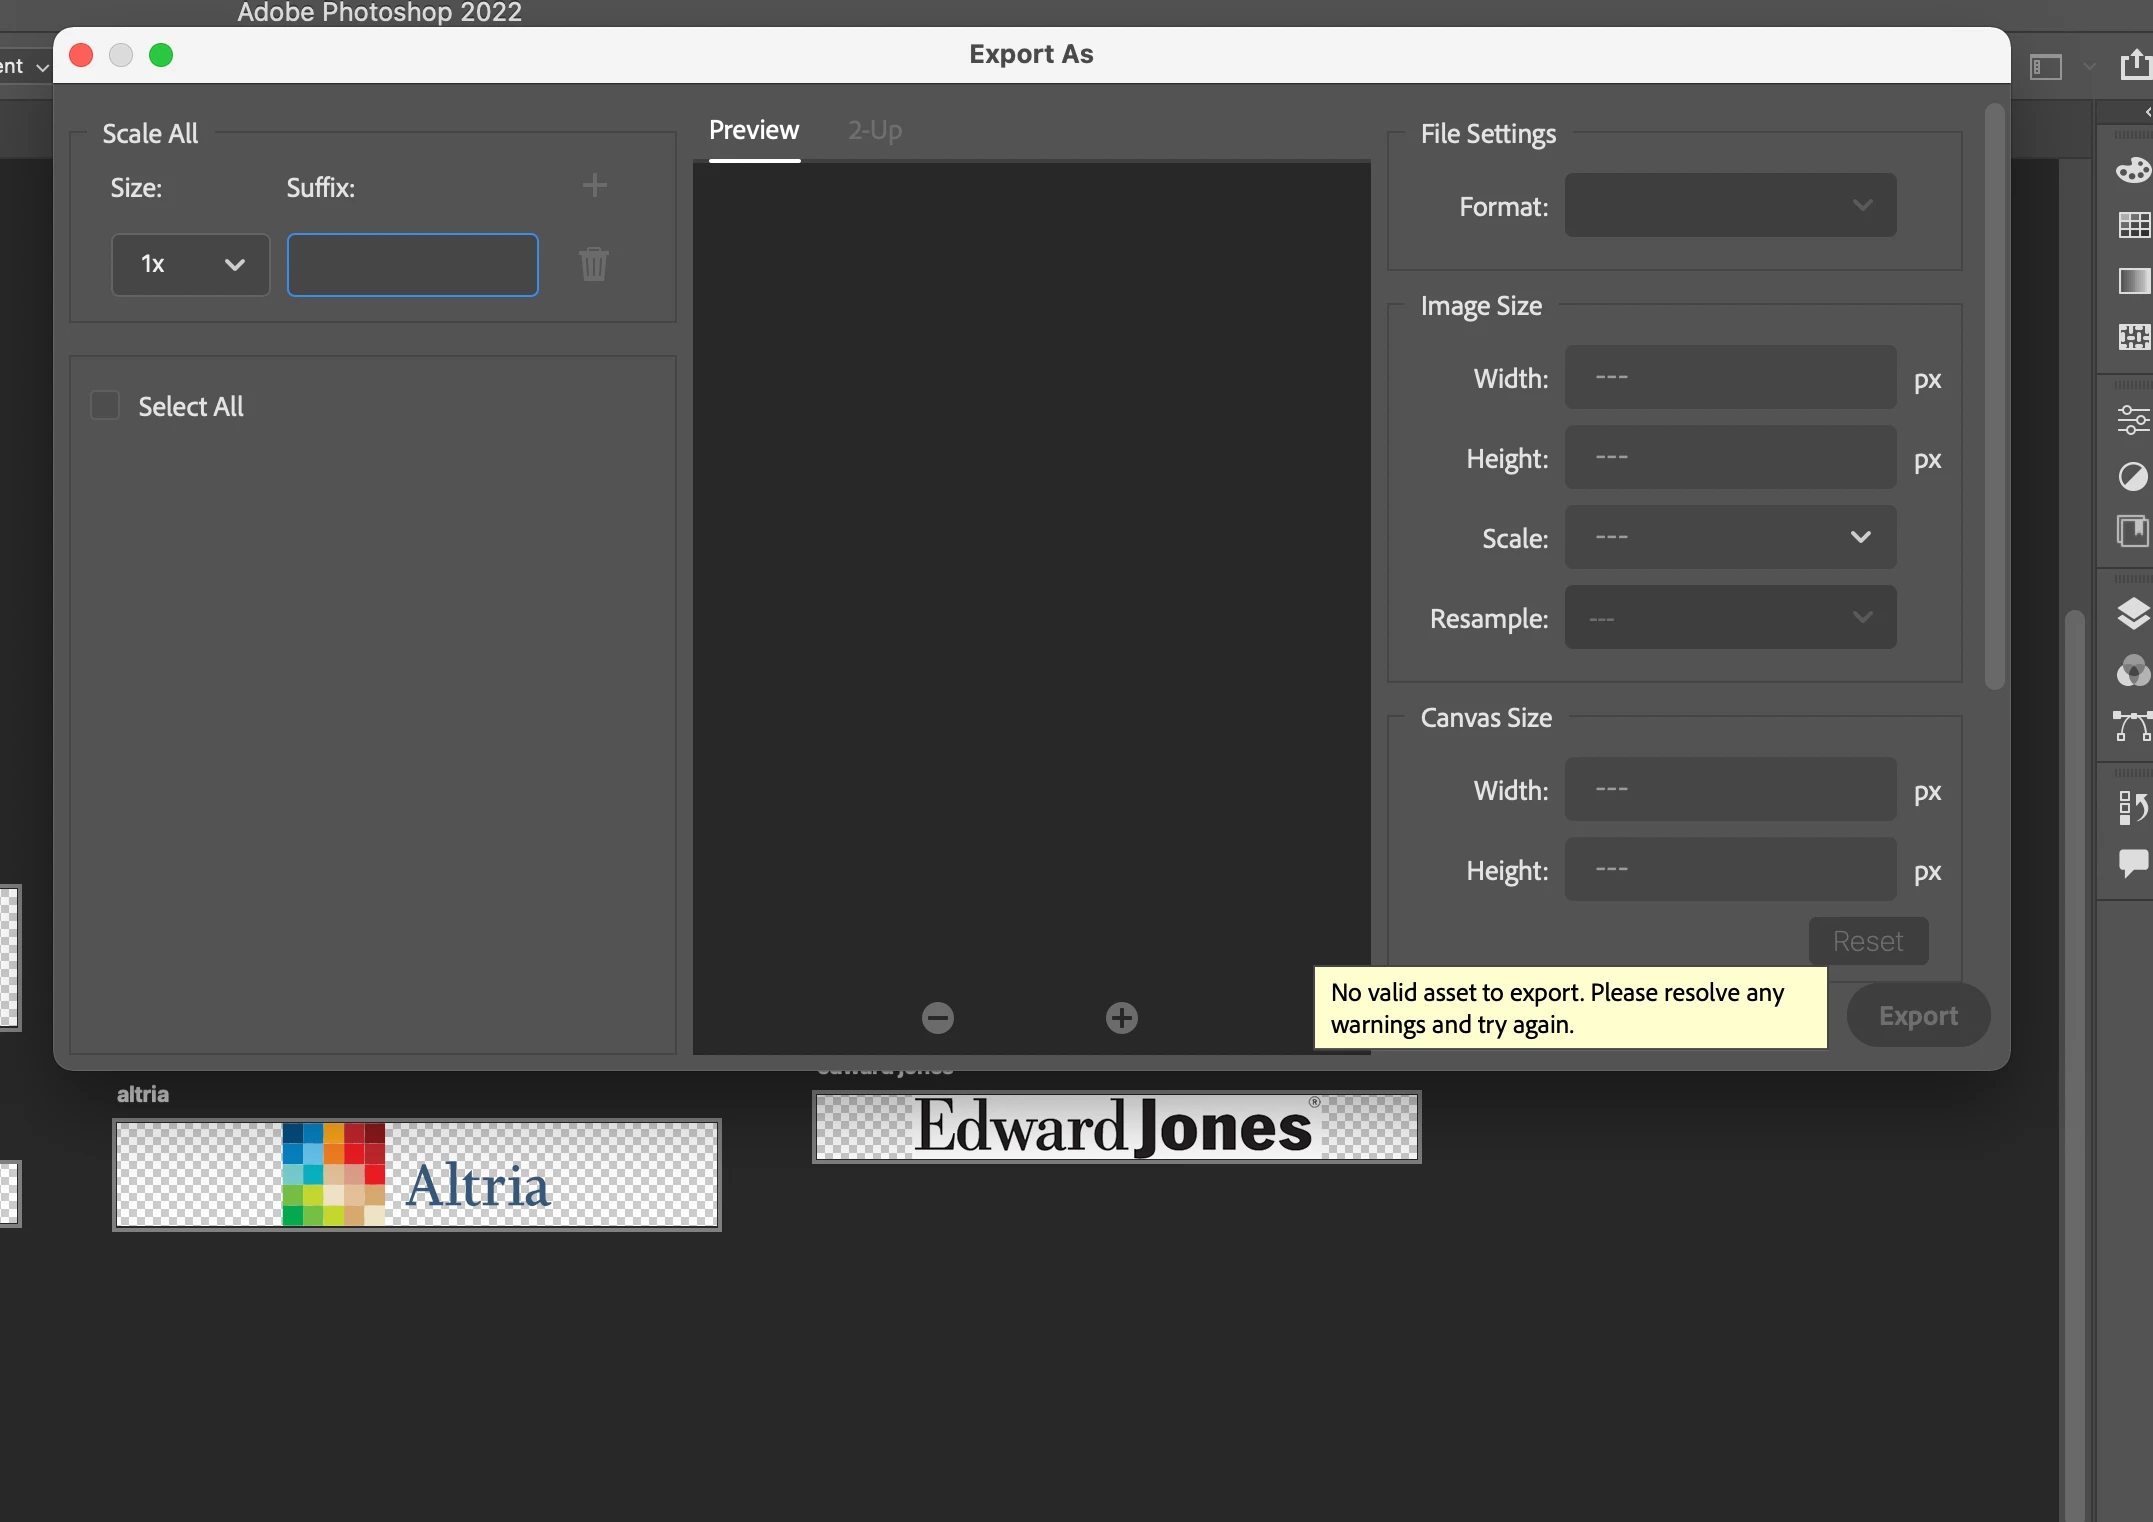The height and width of the screenshot is (1522, 2153).
Task: Zoom in preview with plus icon
Action: (1122, 1018)
